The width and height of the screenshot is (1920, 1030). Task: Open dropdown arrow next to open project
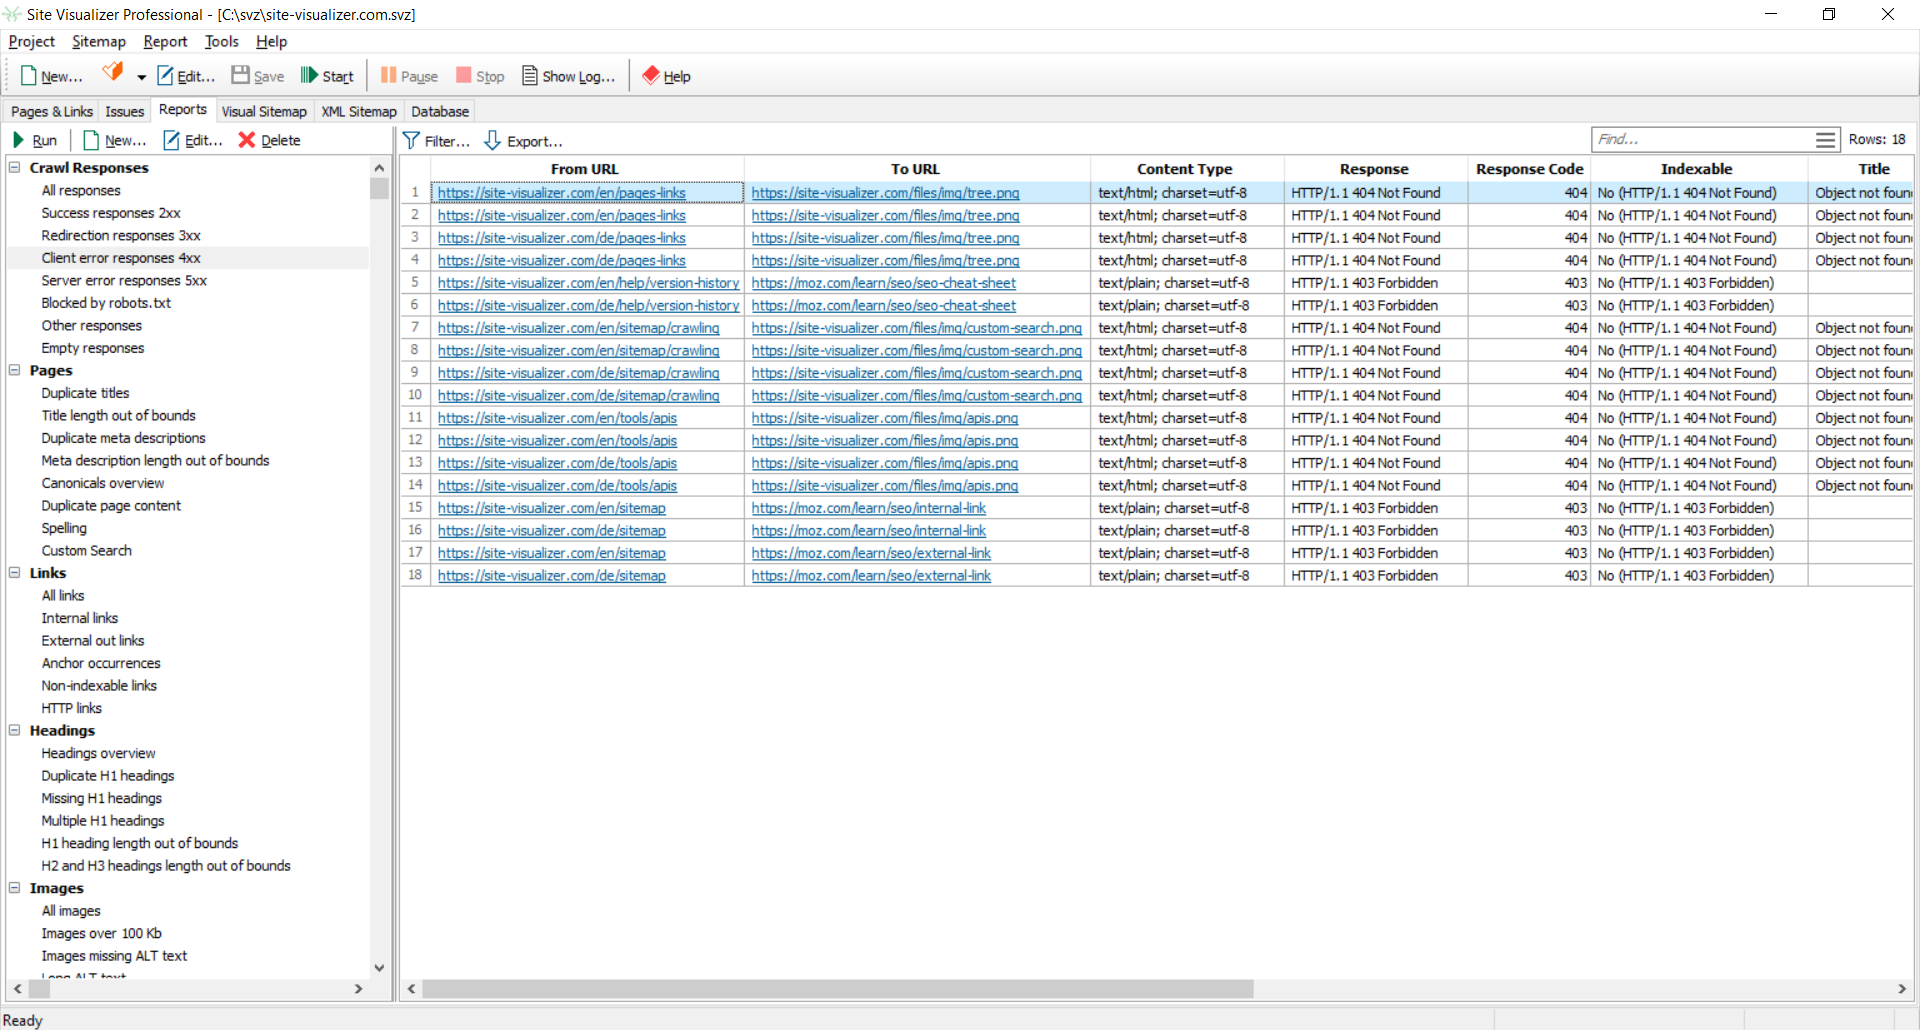pyautogui.click(x=141, y=77)
